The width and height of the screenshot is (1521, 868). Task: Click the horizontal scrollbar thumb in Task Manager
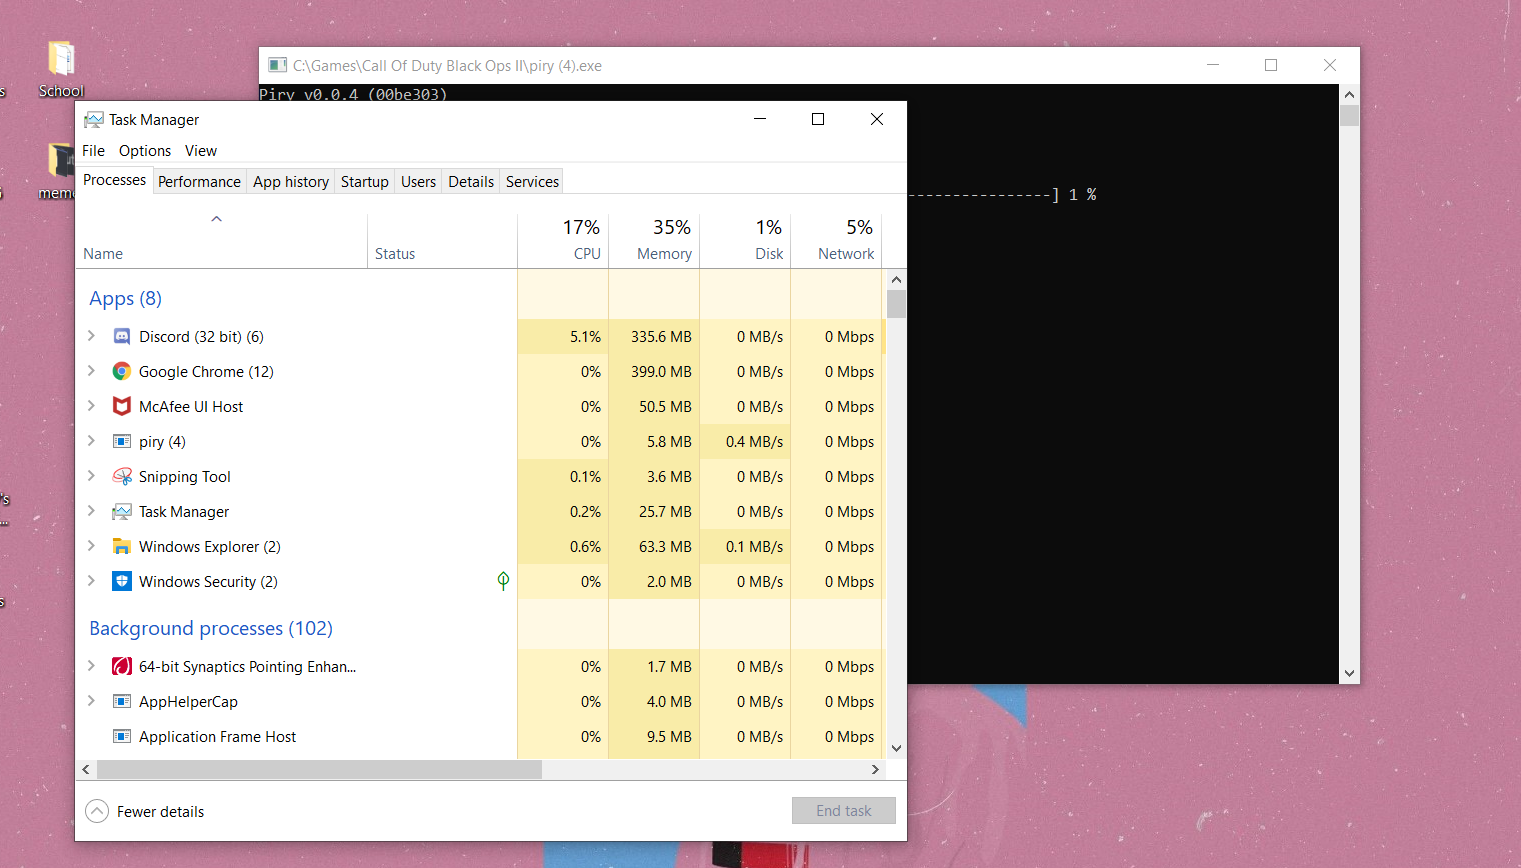[x=319, y=769]
